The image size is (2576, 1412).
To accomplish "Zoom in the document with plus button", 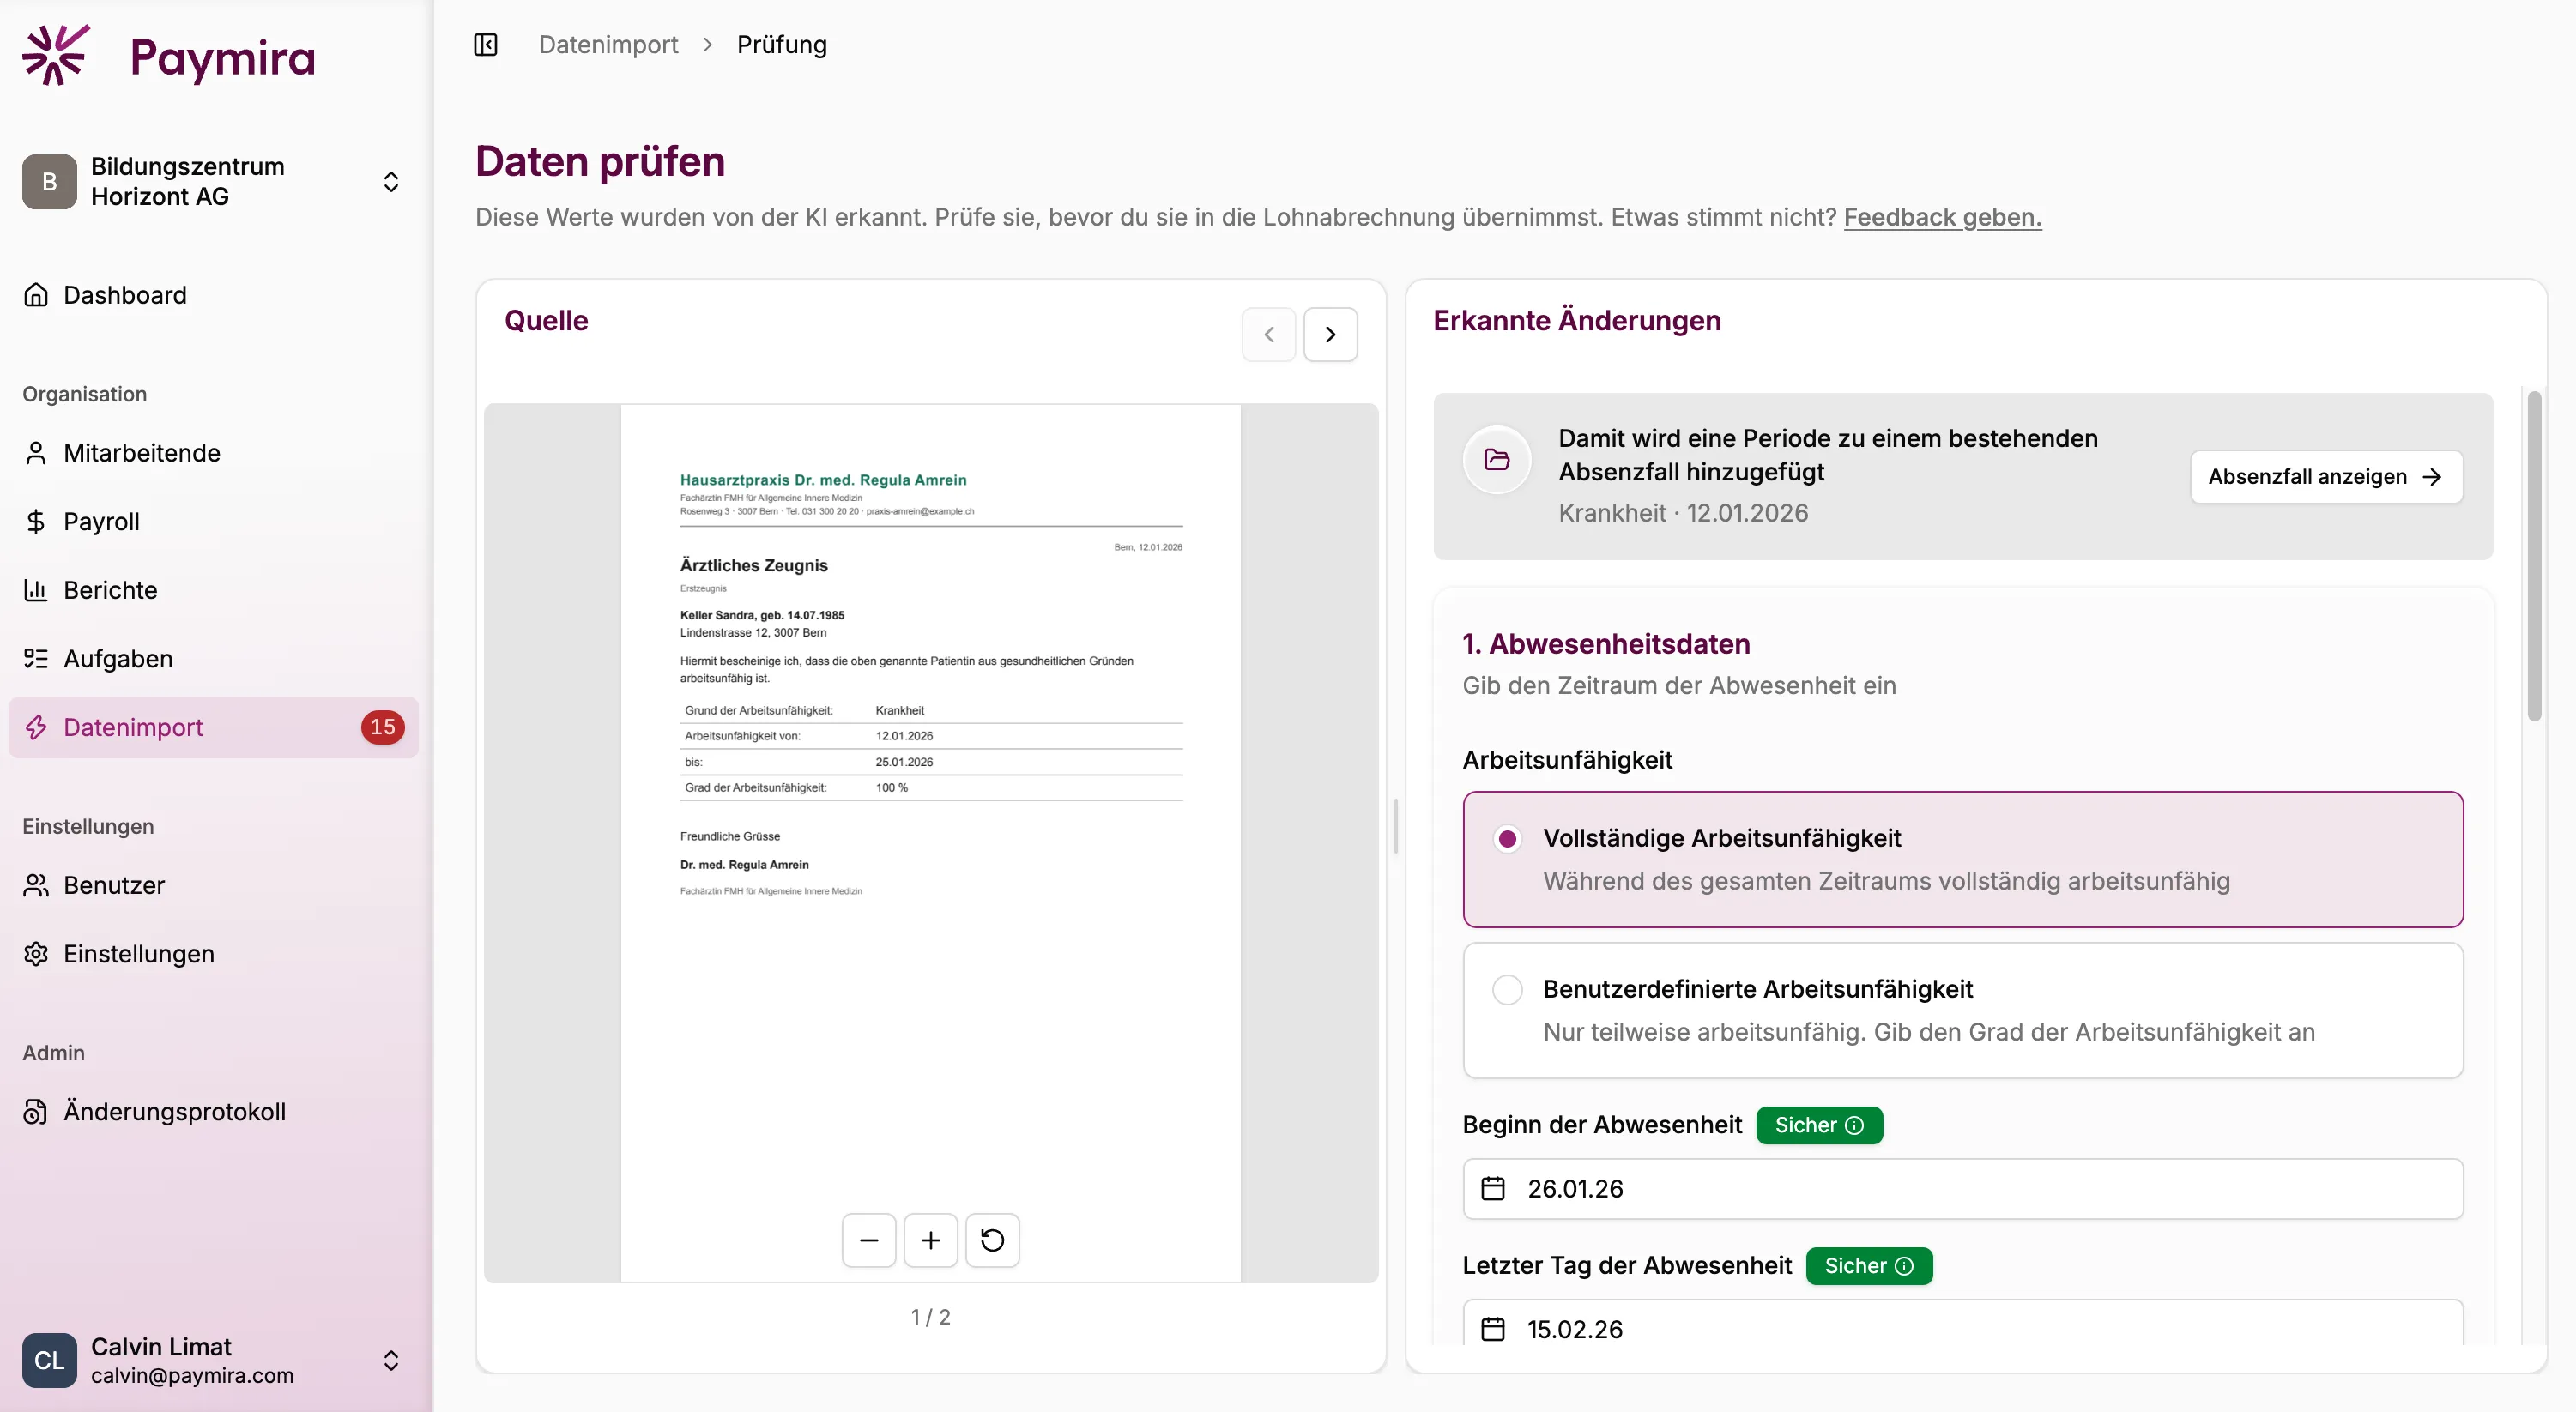I will [x=931, y=1240].
